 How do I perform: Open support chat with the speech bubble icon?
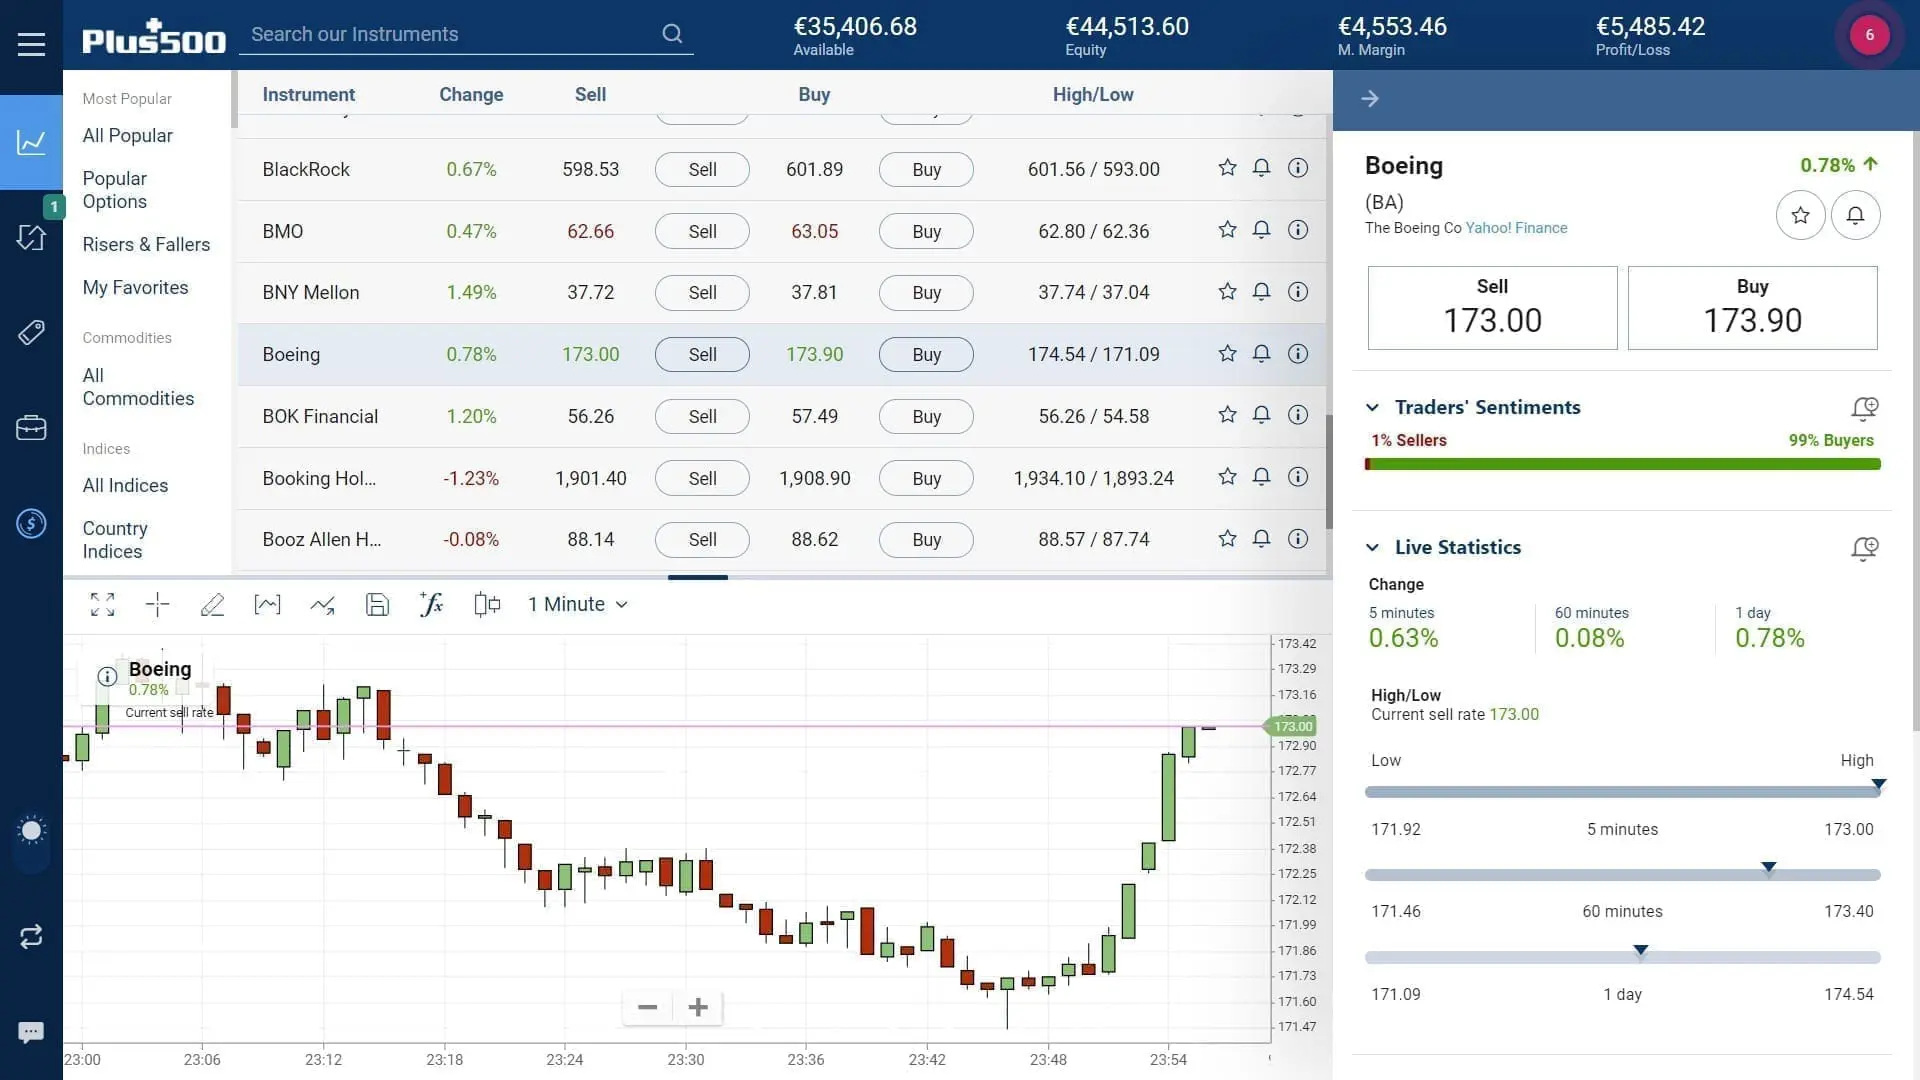coord(31,1031)
